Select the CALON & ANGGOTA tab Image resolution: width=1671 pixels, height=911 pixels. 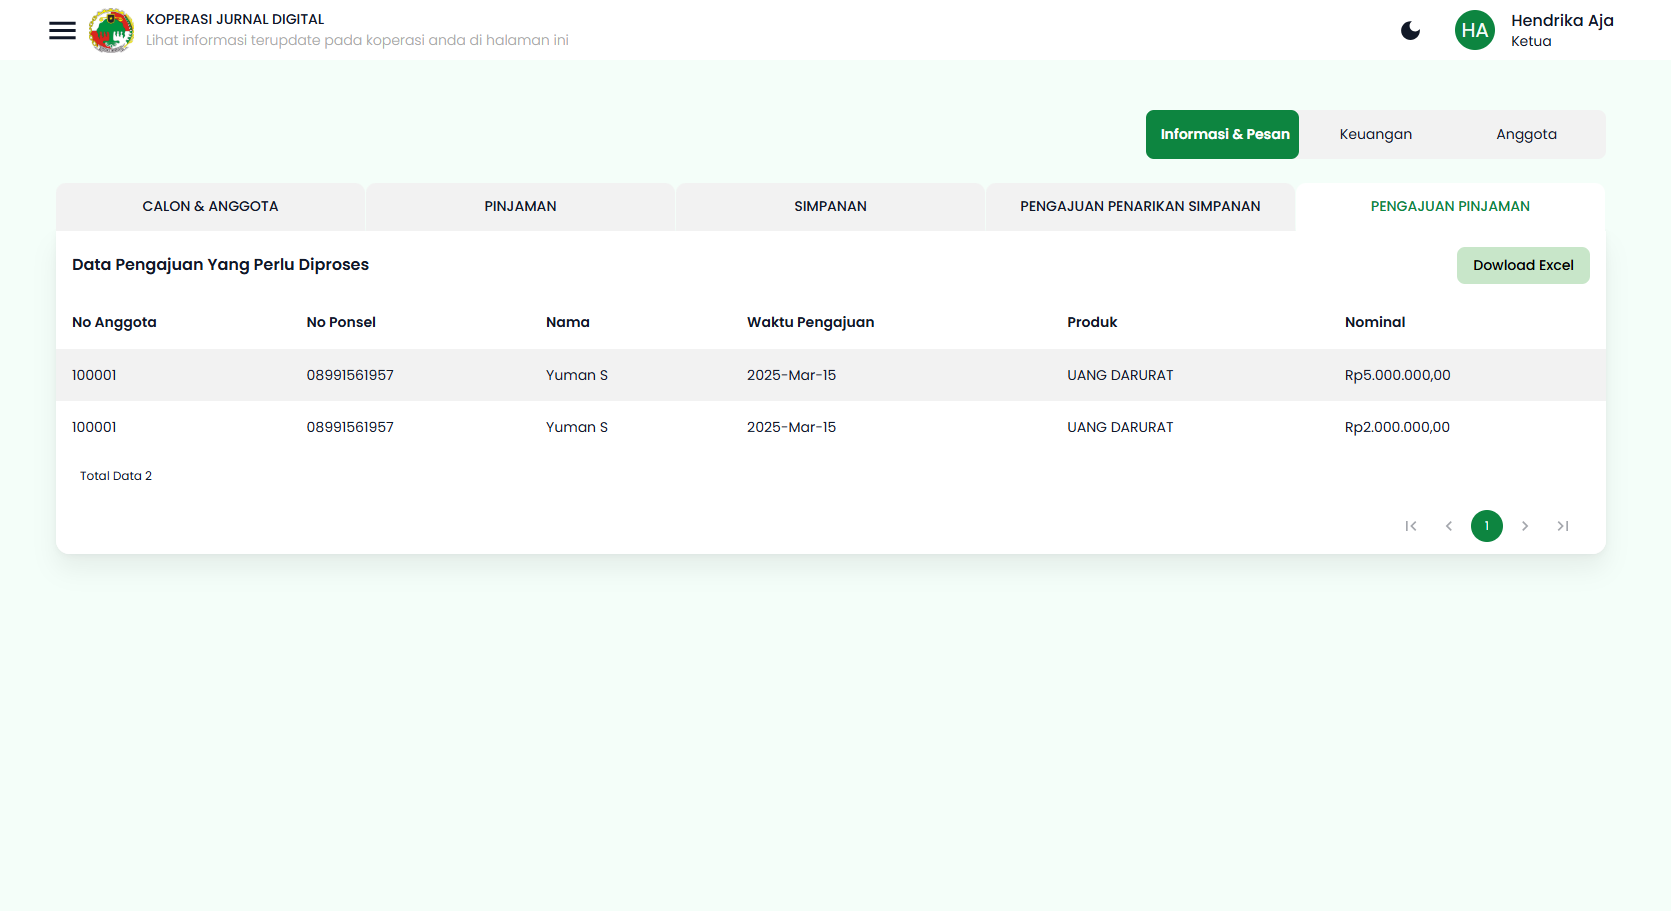coord(210,206)
